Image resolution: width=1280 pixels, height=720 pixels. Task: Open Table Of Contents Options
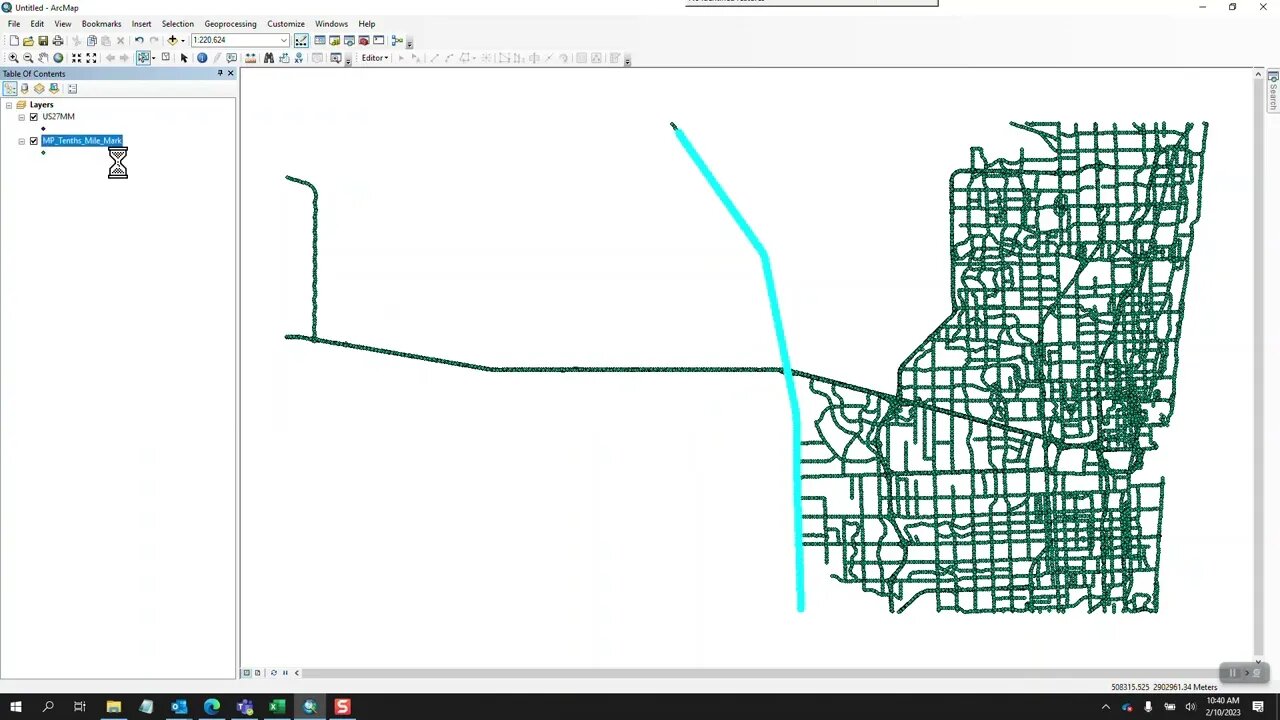pos(72,88)
